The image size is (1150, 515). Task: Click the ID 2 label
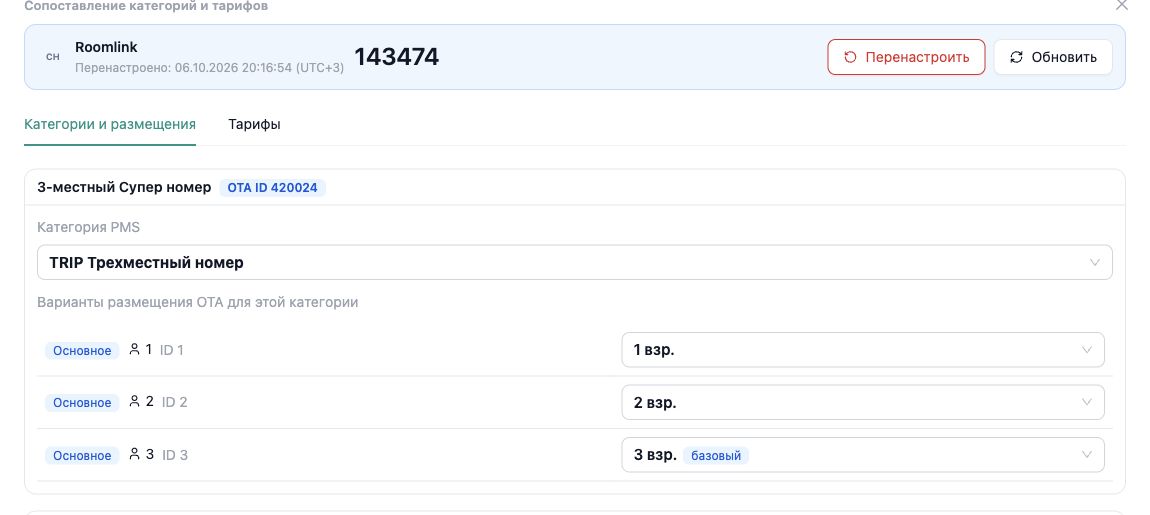pyautogui.click(x=175, y=403)
